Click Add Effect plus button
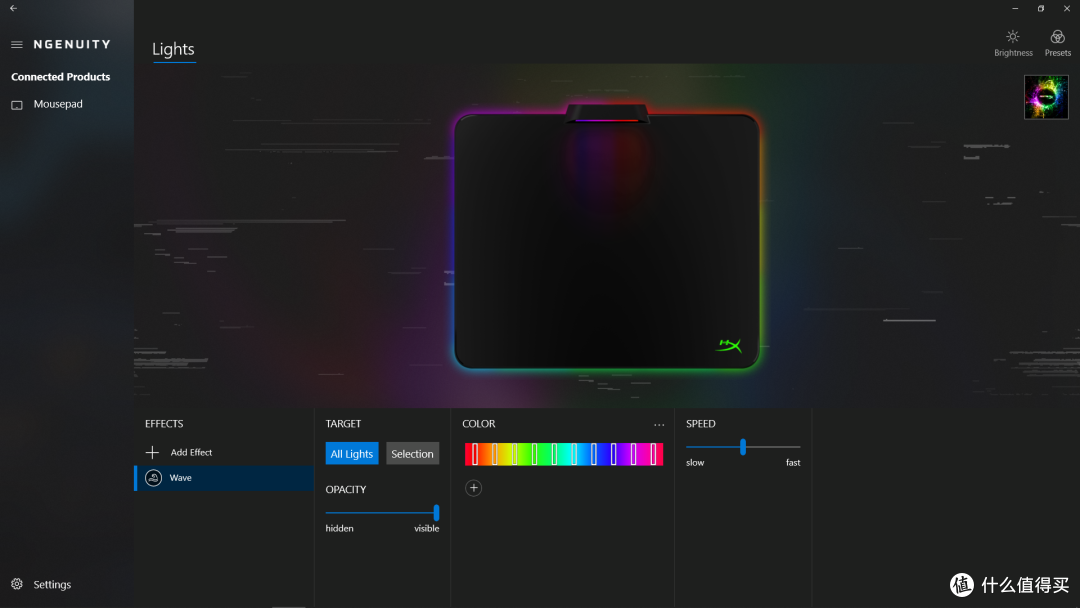1080x608 pixels. (152, 452)
